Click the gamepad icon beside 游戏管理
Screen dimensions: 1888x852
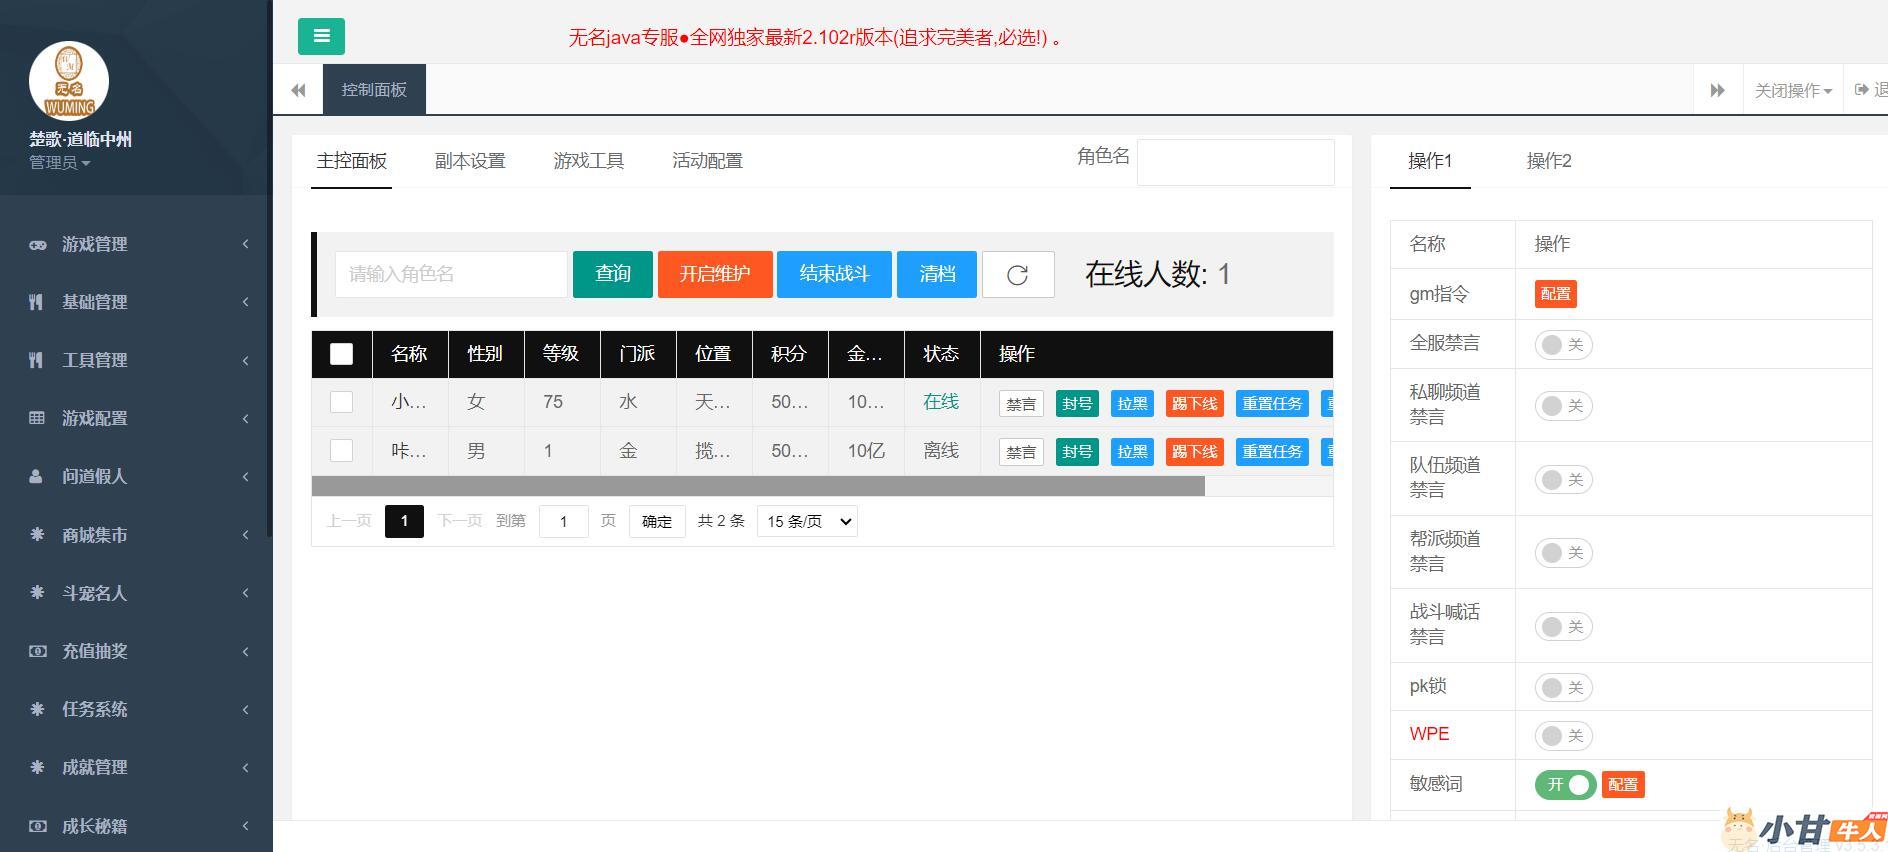37,245
